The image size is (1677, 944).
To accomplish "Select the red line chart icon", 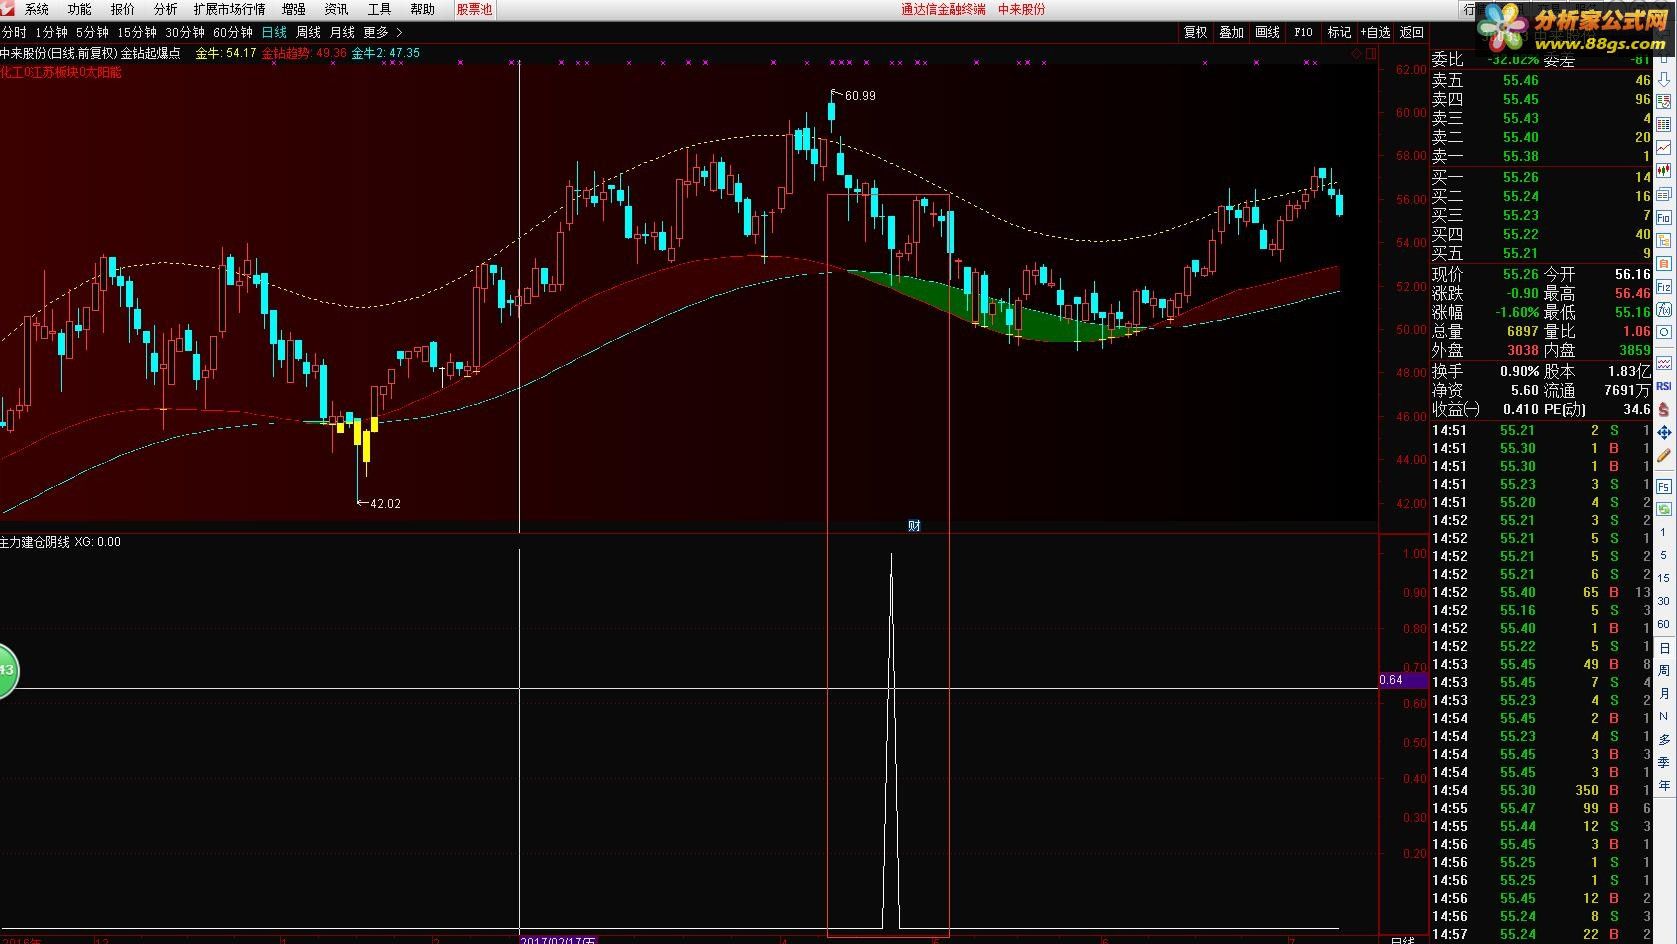I will (1664, 147).
